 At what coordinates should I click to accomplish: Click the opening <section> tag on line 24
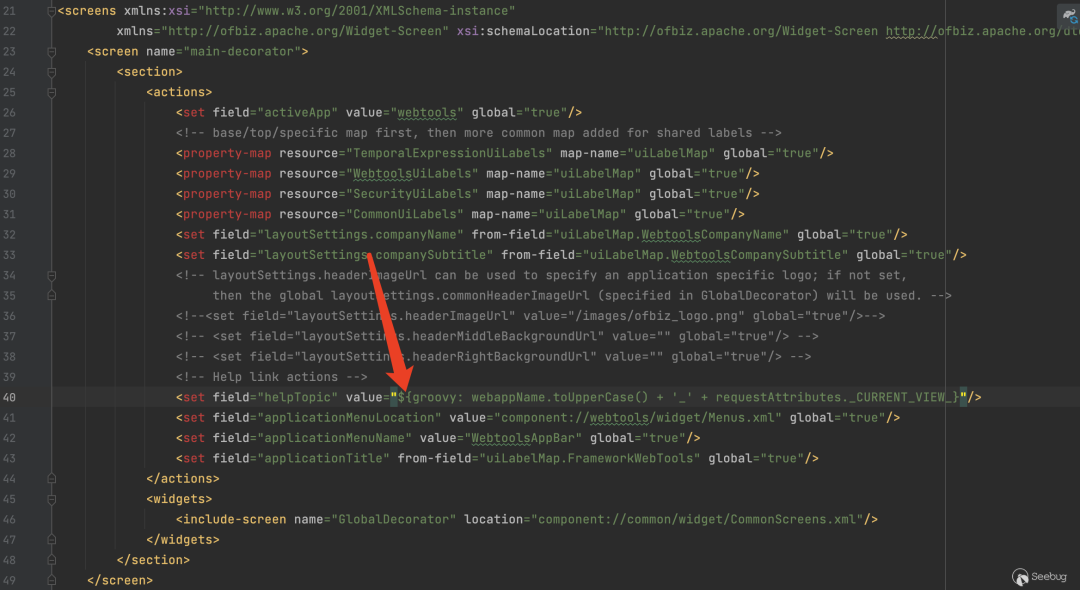click(149, 72)
